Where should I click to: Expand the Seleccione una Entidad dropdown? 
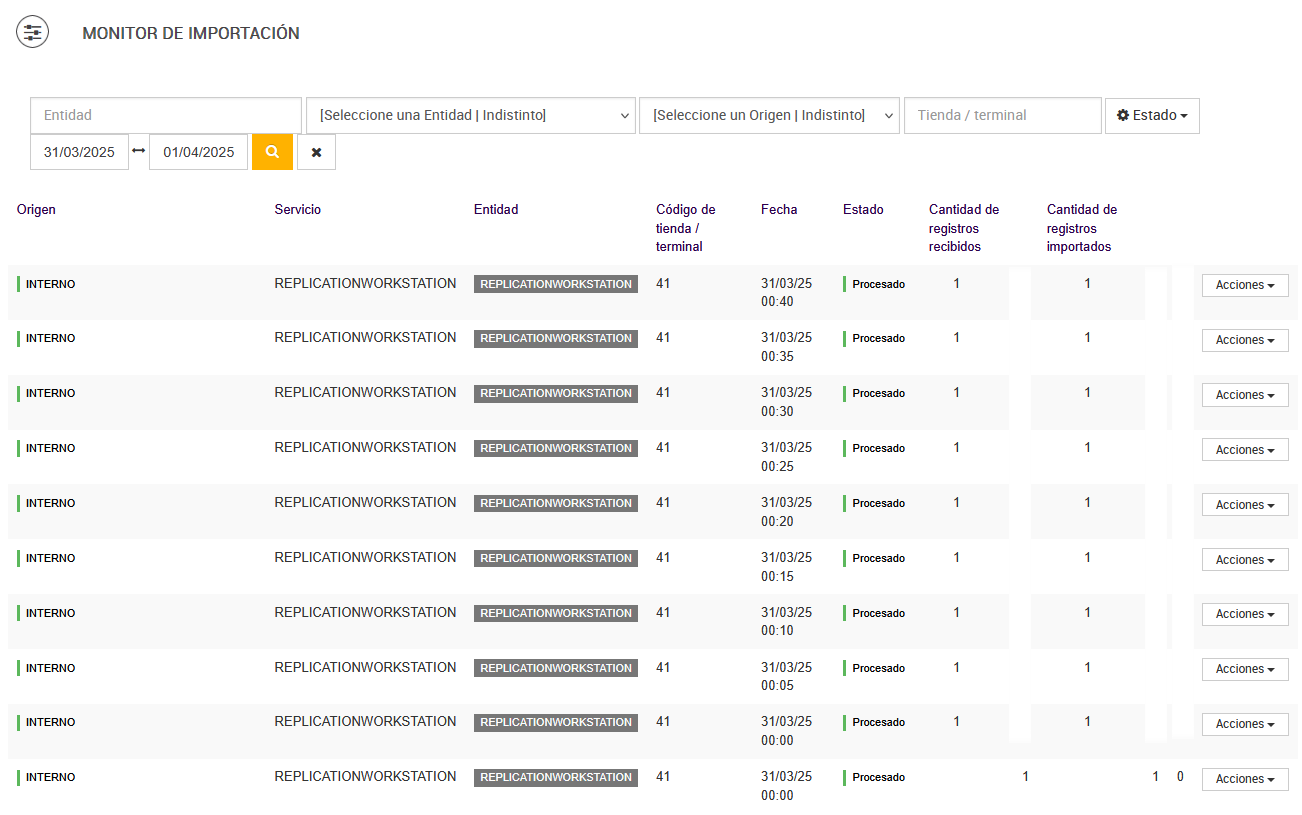(x=470, y=115)
